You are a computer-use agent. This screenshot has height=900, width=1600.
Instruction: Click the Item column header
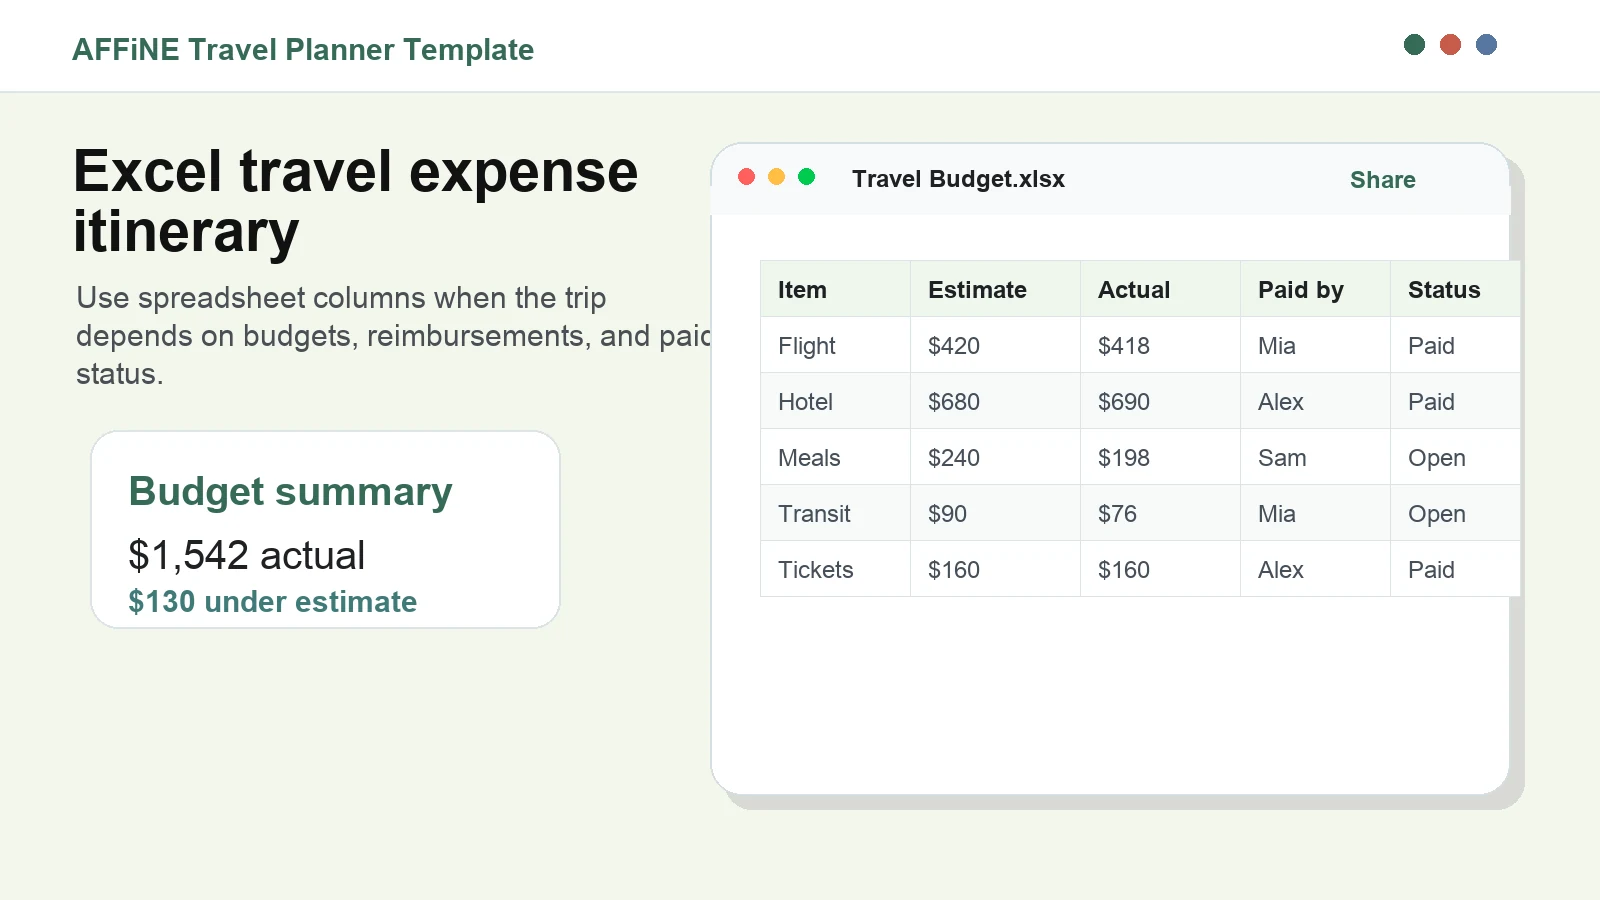point(835,289)
